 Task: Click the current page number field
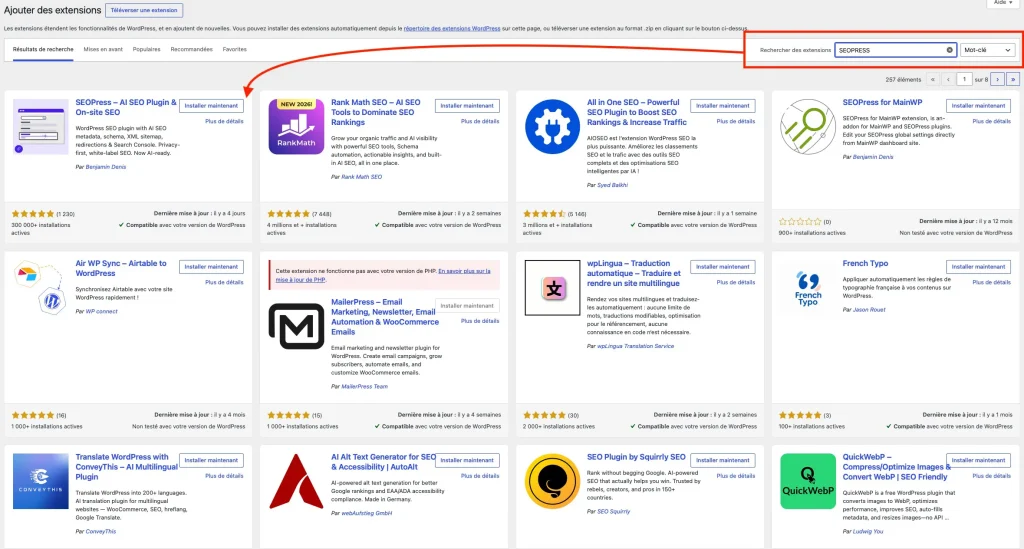(965, 79)
